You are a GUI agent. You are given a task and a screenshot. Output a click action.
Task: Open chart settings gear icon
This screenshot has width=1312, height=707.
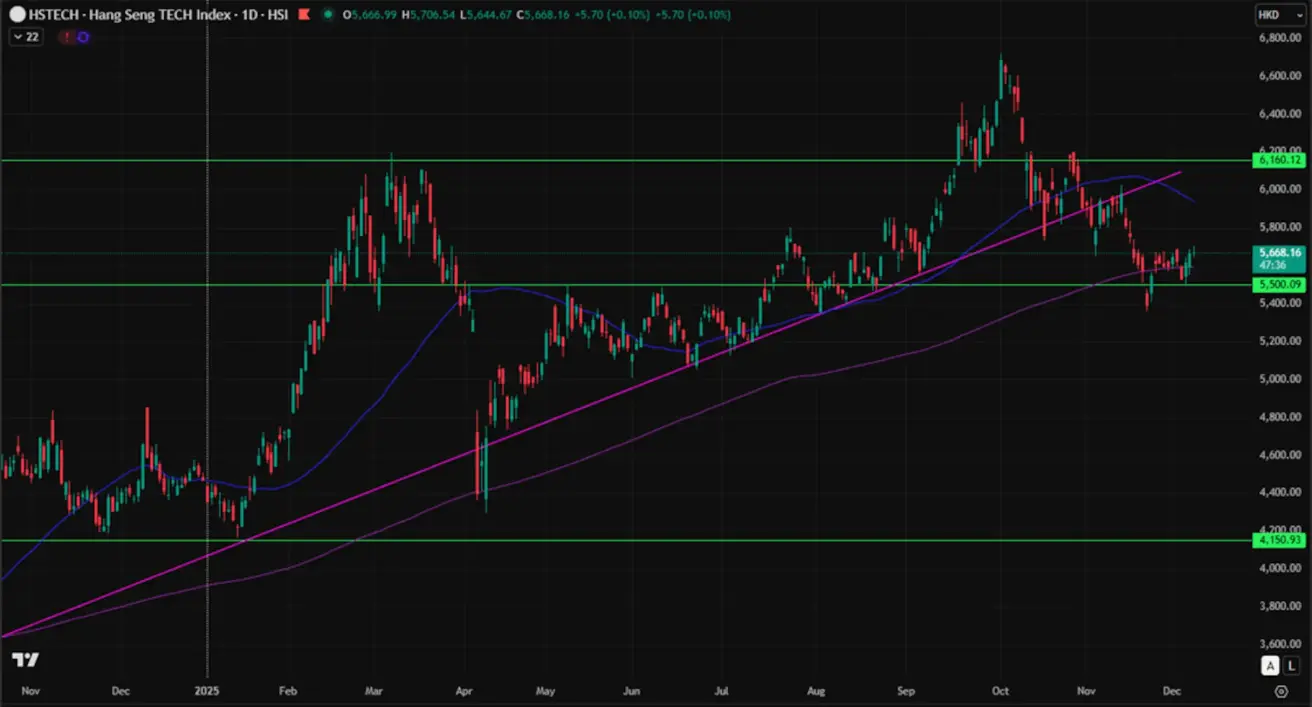(x=1281, y=691)
